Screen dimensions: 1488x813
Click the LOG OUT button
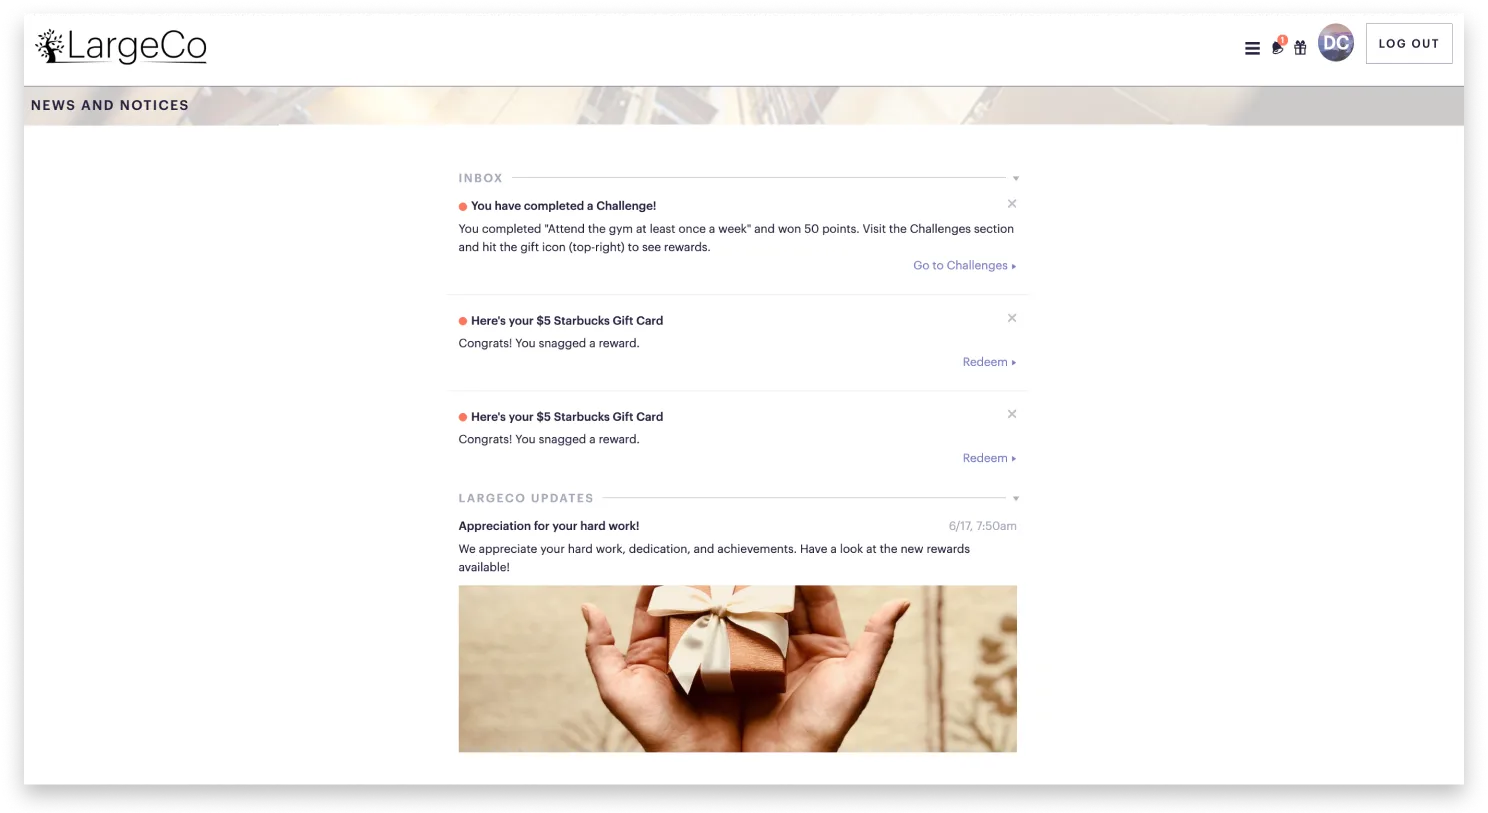1409,44
